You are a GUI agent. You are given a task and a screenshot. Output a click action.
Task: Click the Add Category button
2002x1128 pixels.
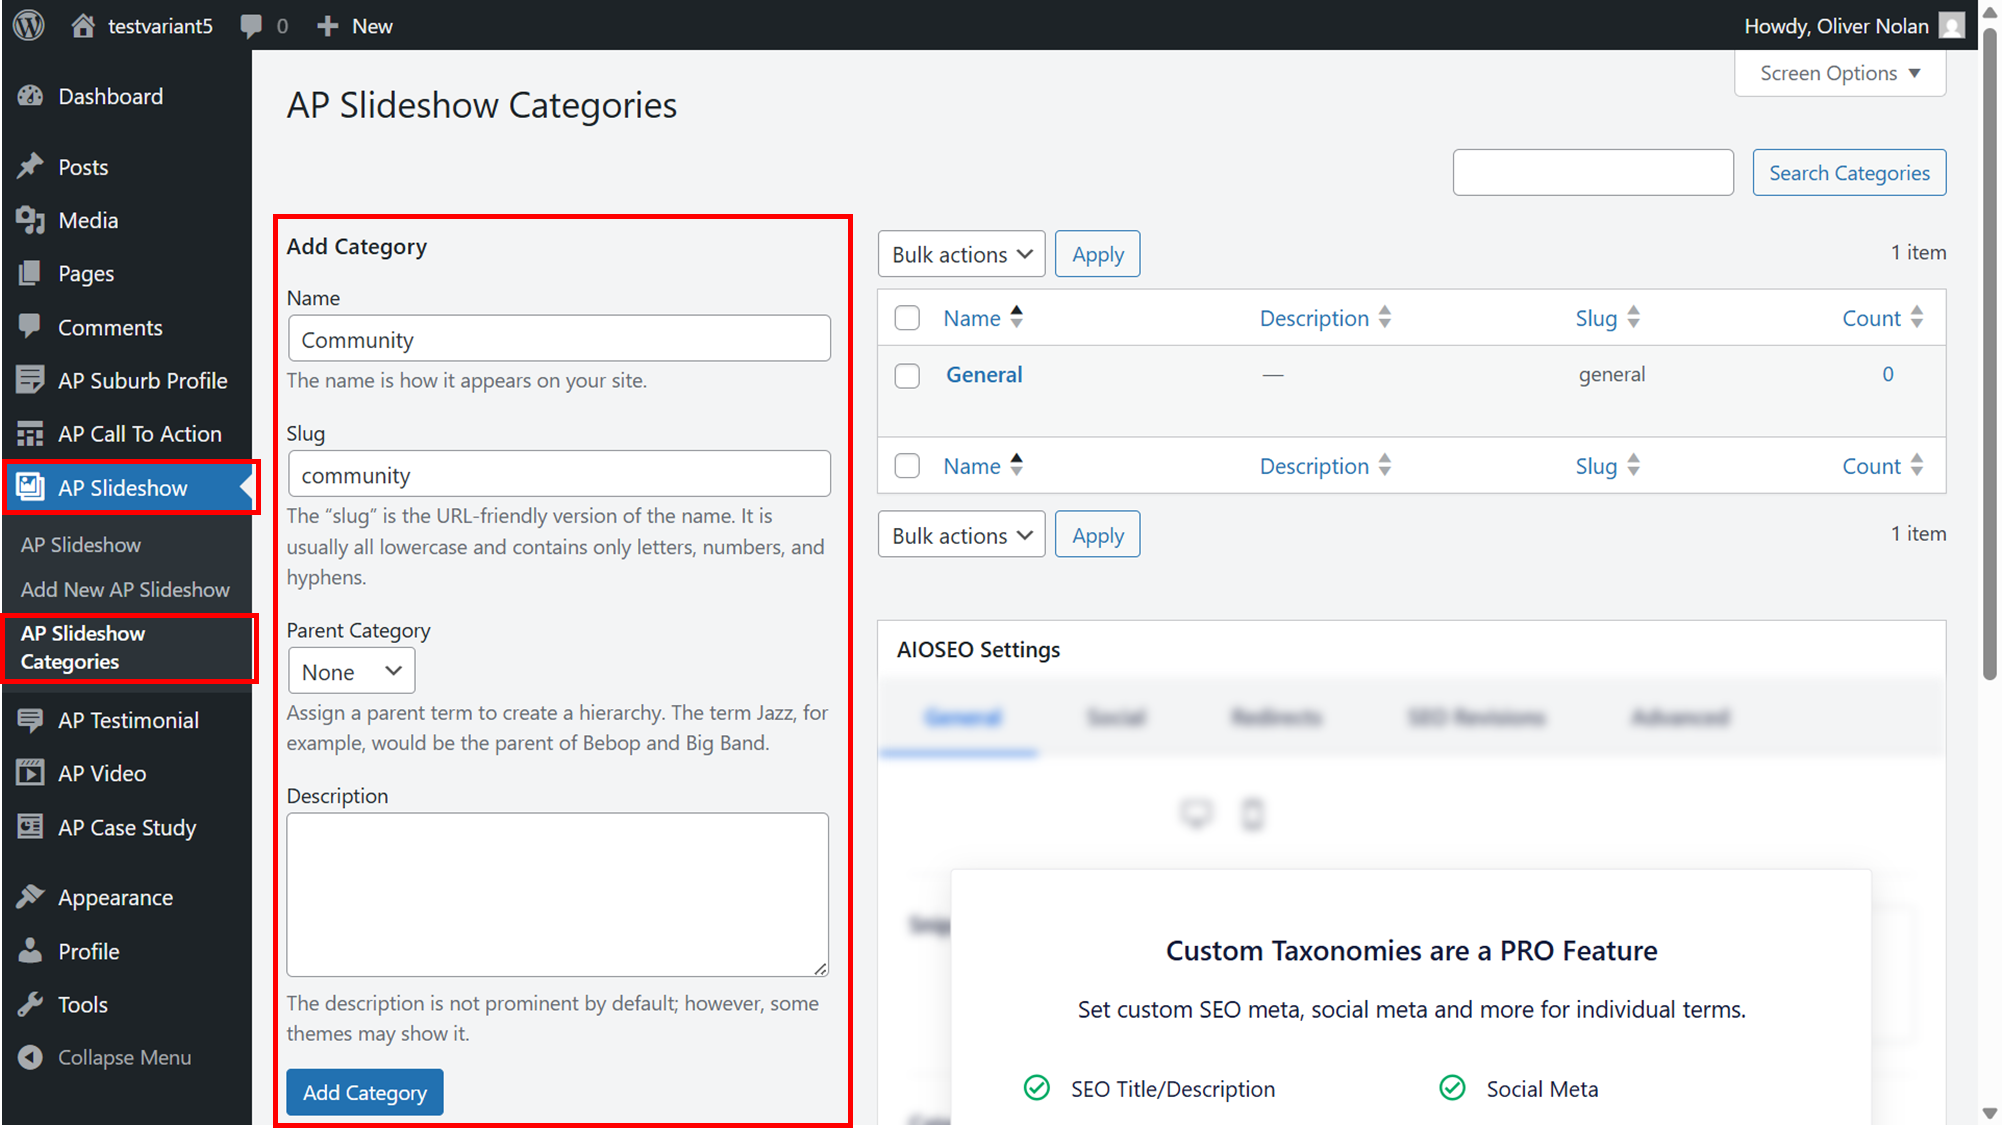pos(365,1092)
